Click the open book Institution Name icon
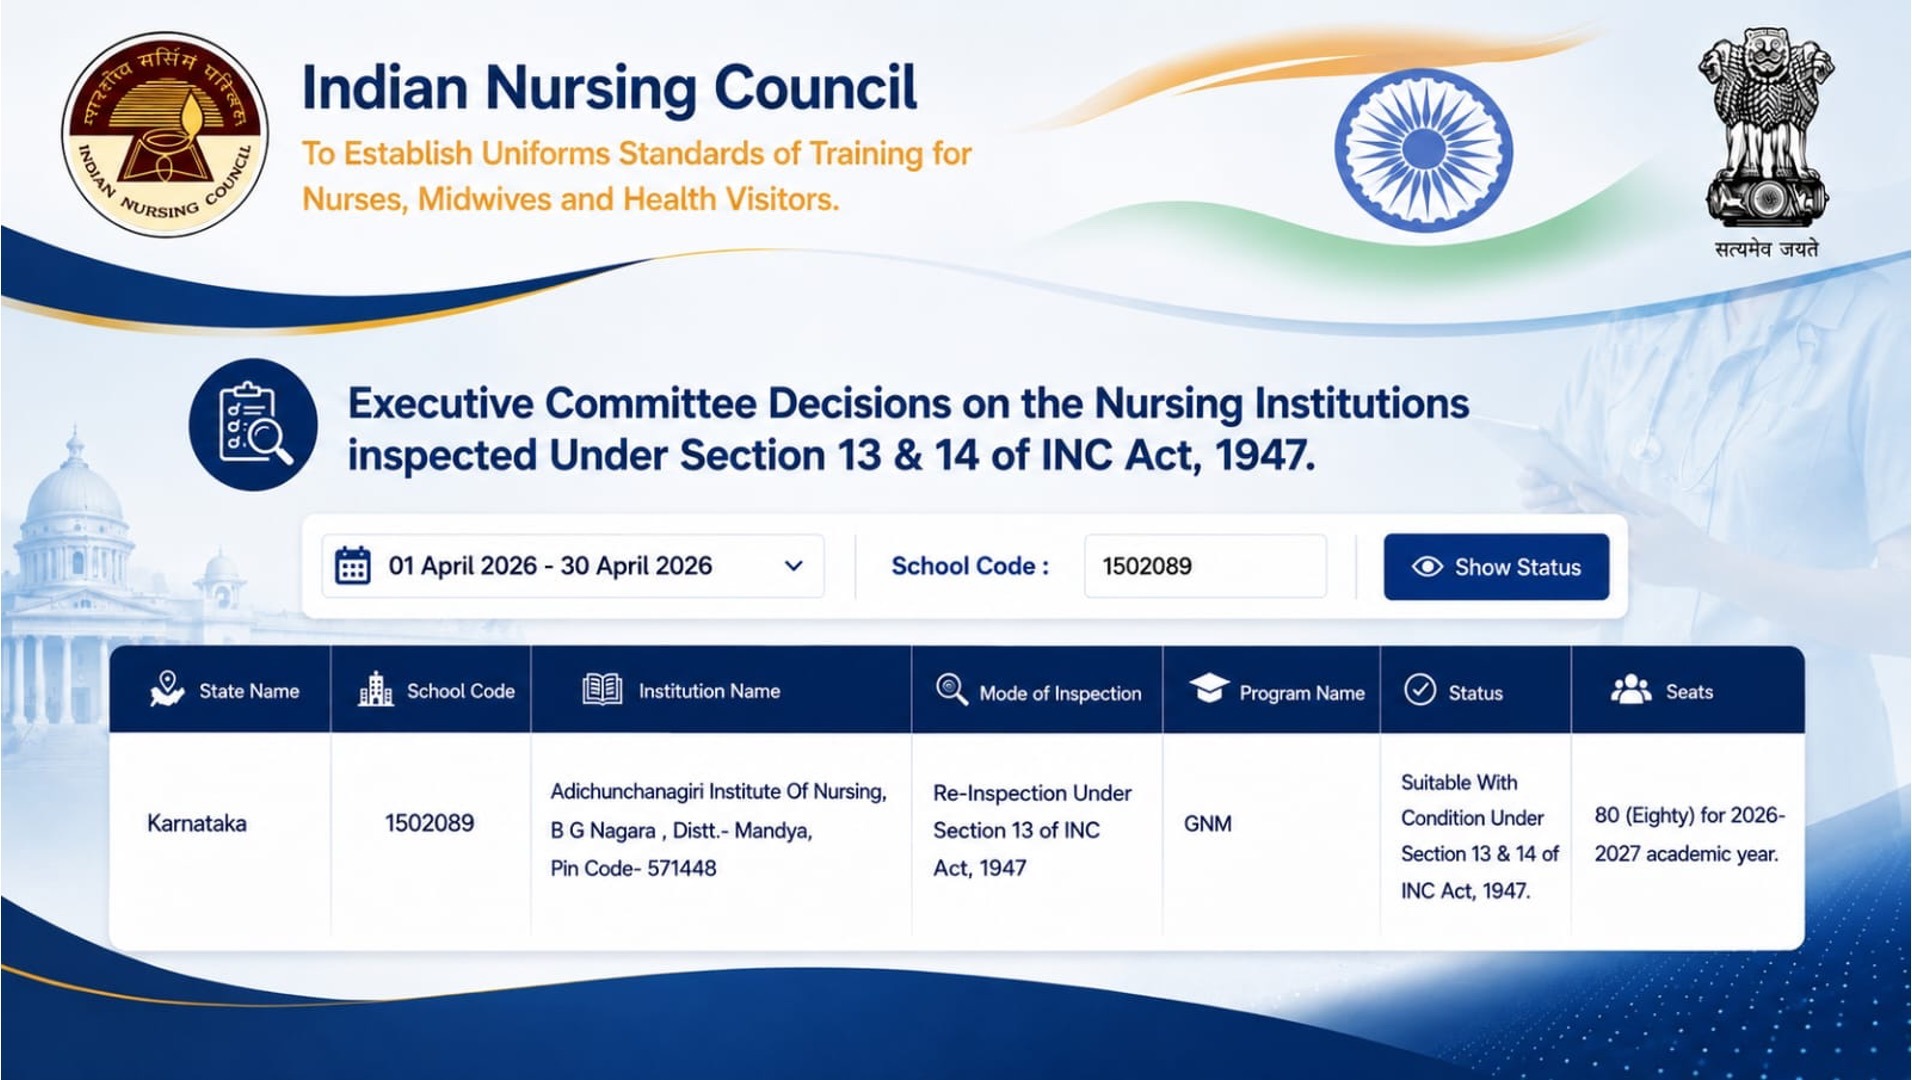 [602, 689]
